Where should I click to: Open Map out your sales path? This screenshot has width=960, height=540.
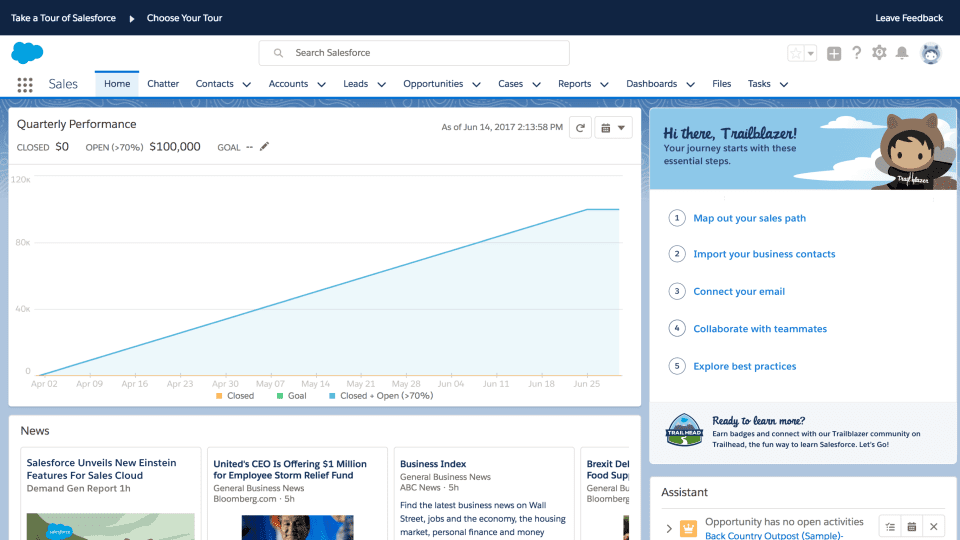pos(749,218)
